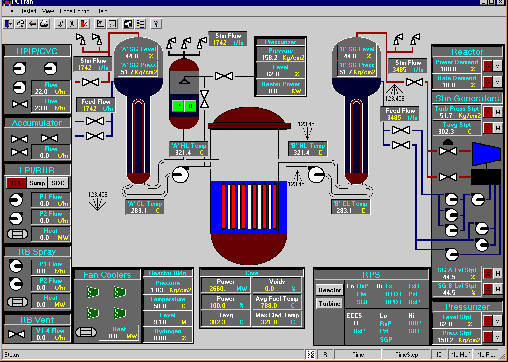Image resolution: width=508 pixels, height=362 pixels.
Task: Open the View menu
Action: pyautogui.click(x=48, y=11)
